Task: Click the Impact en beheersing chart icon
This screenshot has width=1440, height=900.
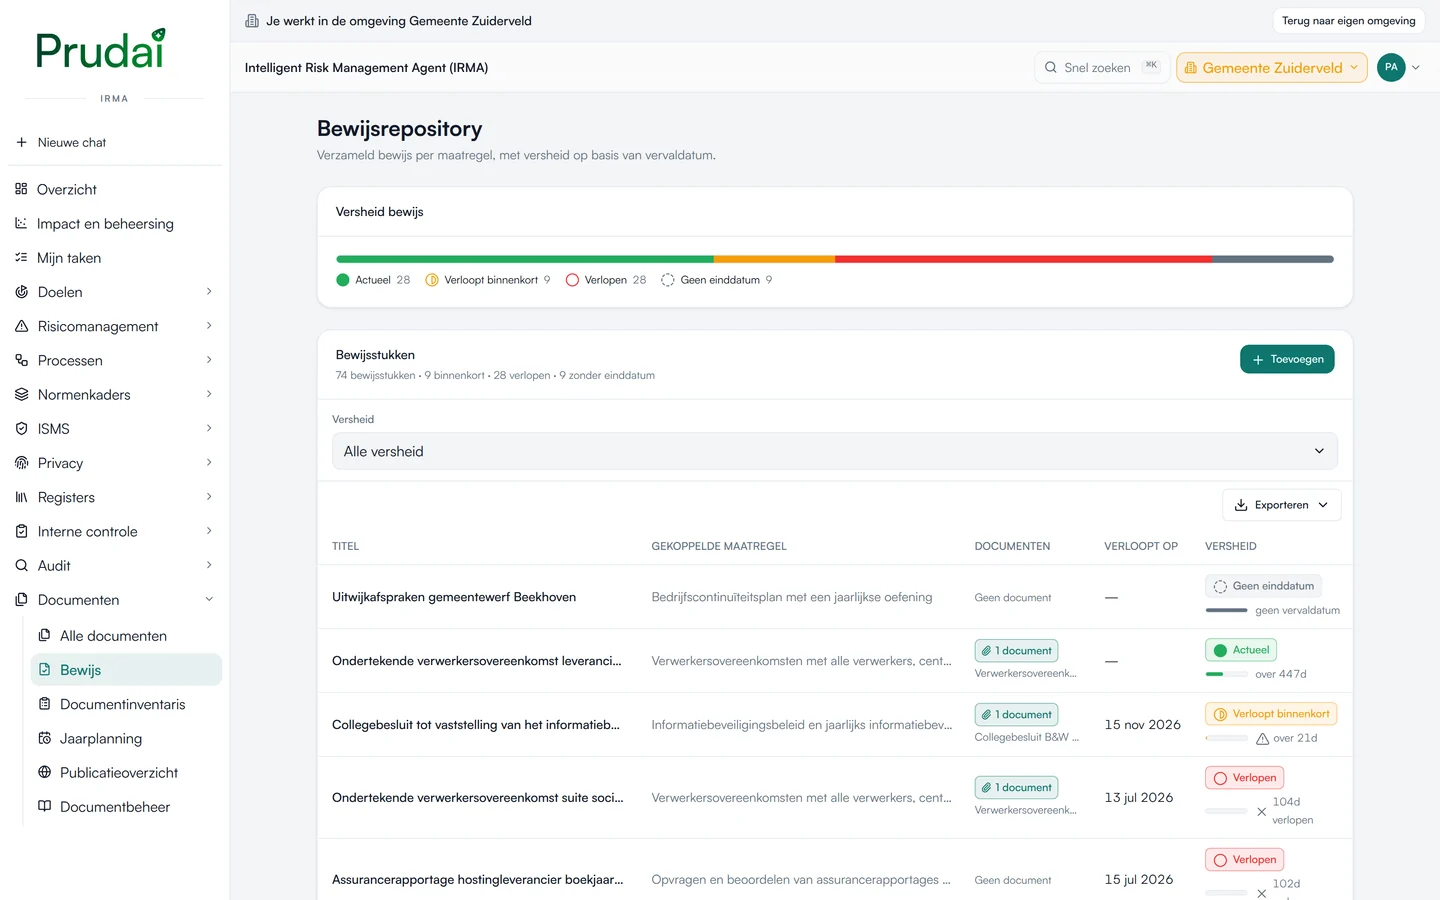Action: point(21,223)
